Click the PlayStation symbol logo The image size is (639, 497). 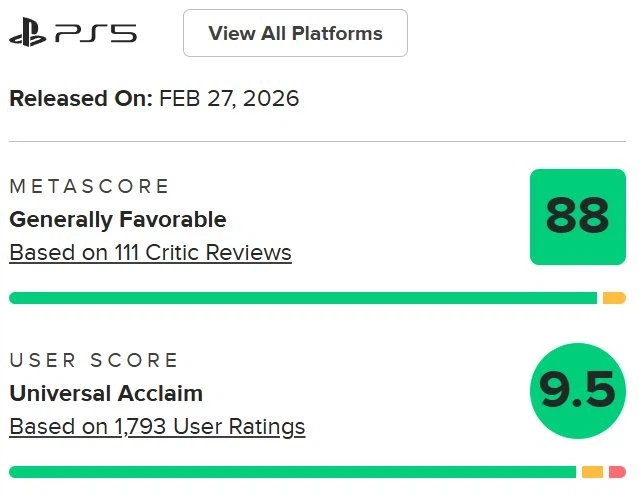[x=28, y=34]
